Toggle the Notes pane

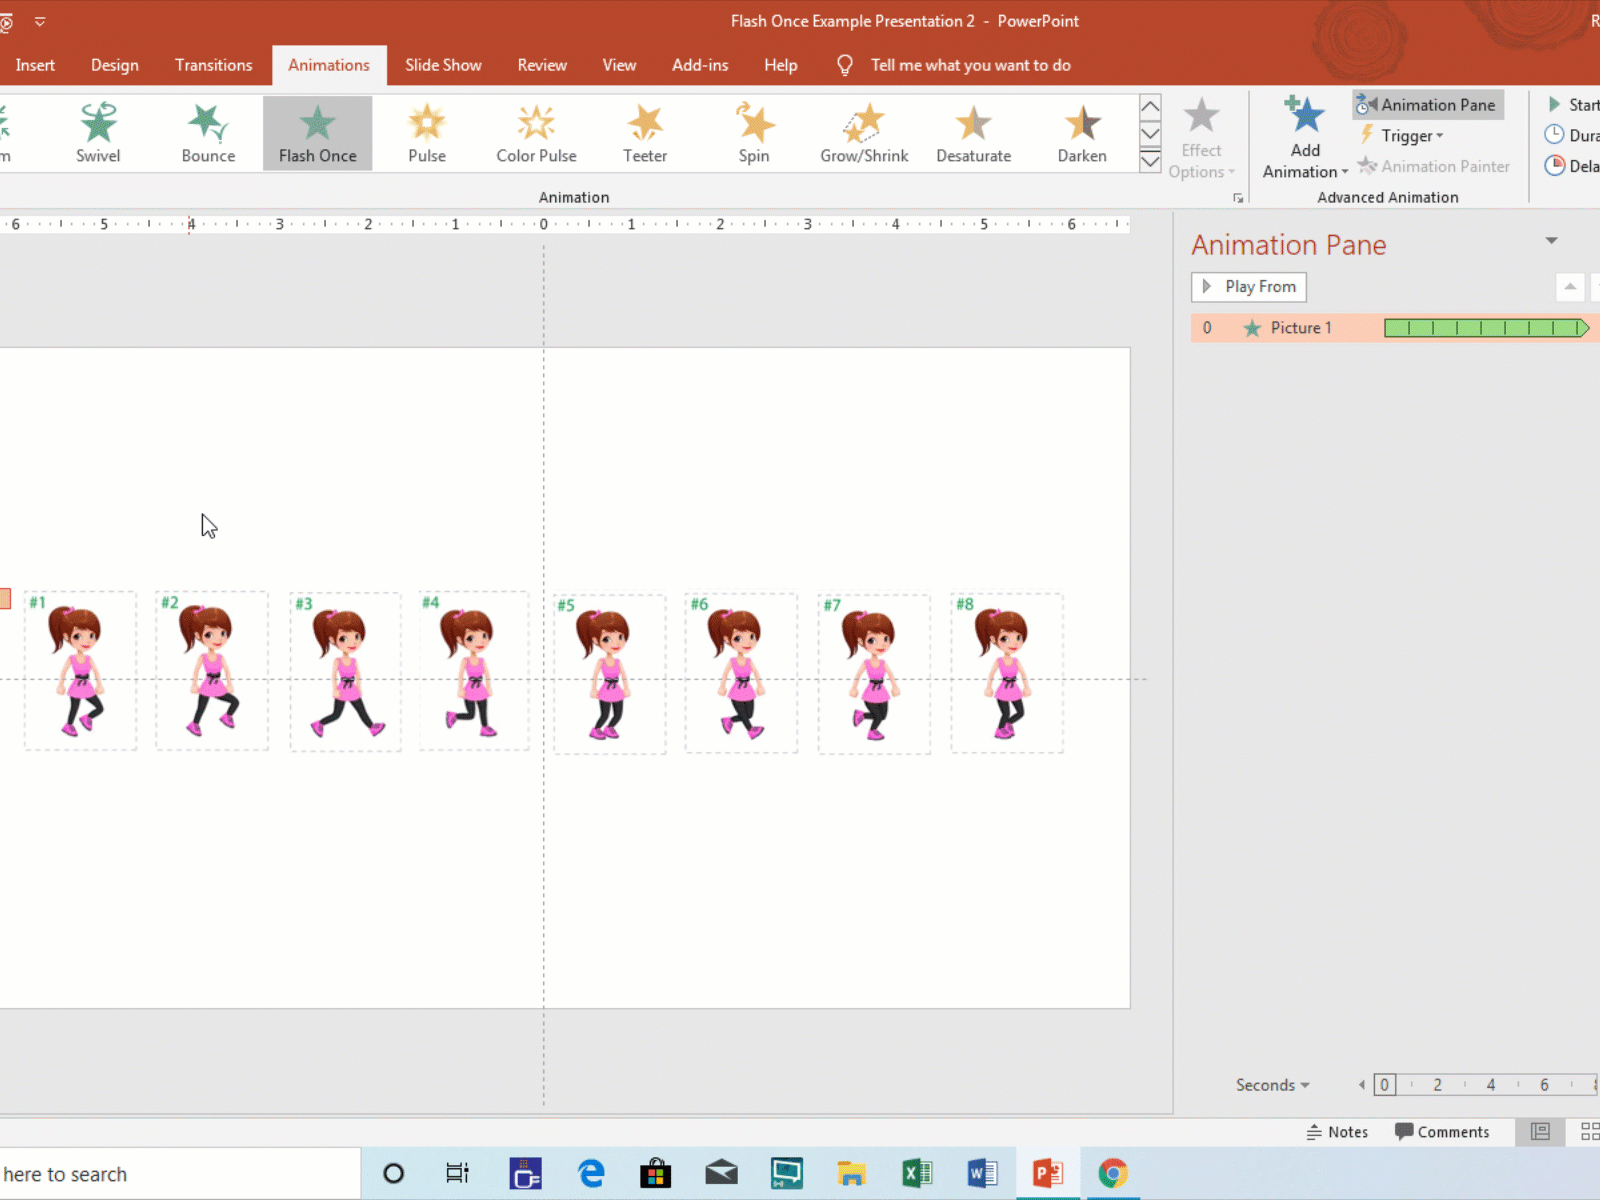1337,1131
